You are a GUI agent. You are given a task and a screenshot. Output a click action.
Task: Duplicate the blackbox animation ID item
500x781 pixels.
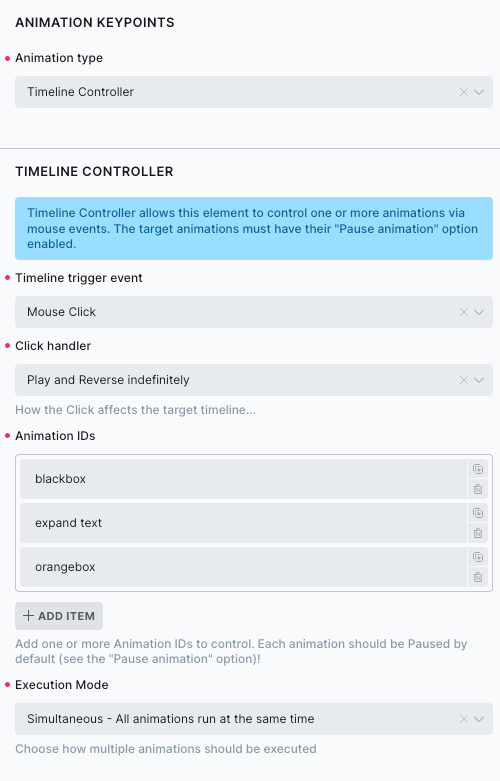478,469
